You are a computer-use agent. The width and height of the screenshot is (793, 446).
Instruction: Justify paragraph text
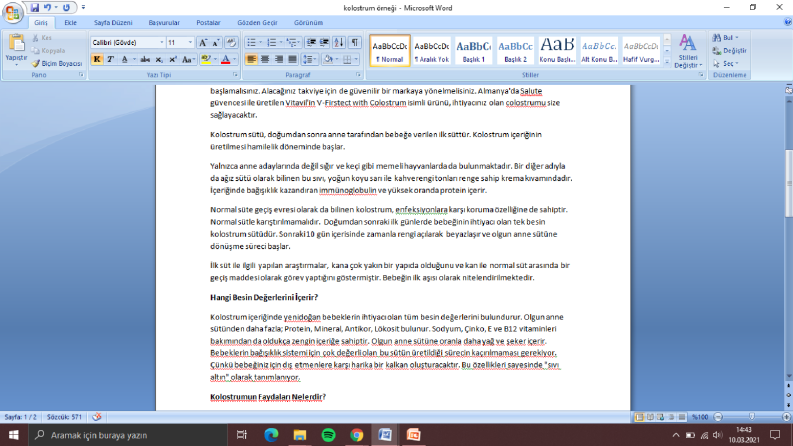[292, 60]
